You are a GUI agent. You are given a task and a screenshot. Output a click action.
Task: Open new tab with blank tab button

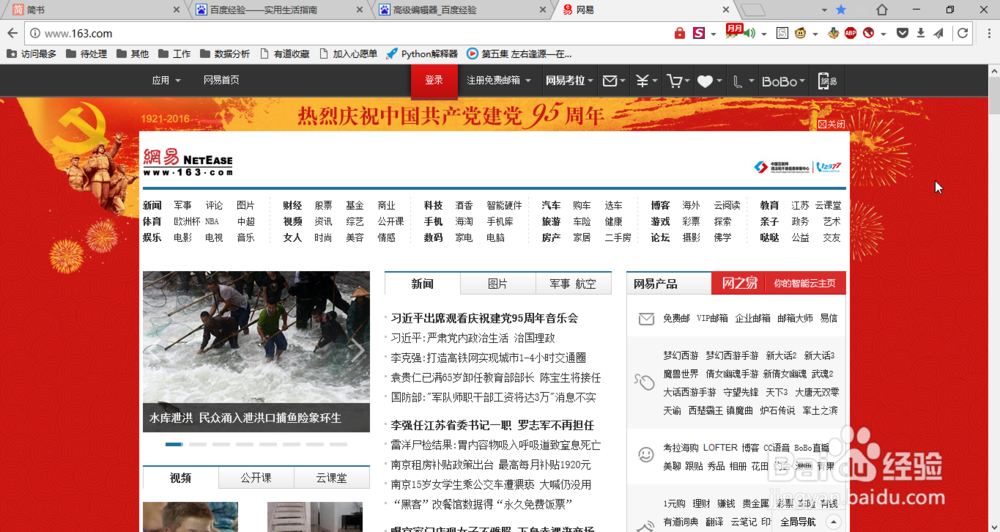pos(753,10)
